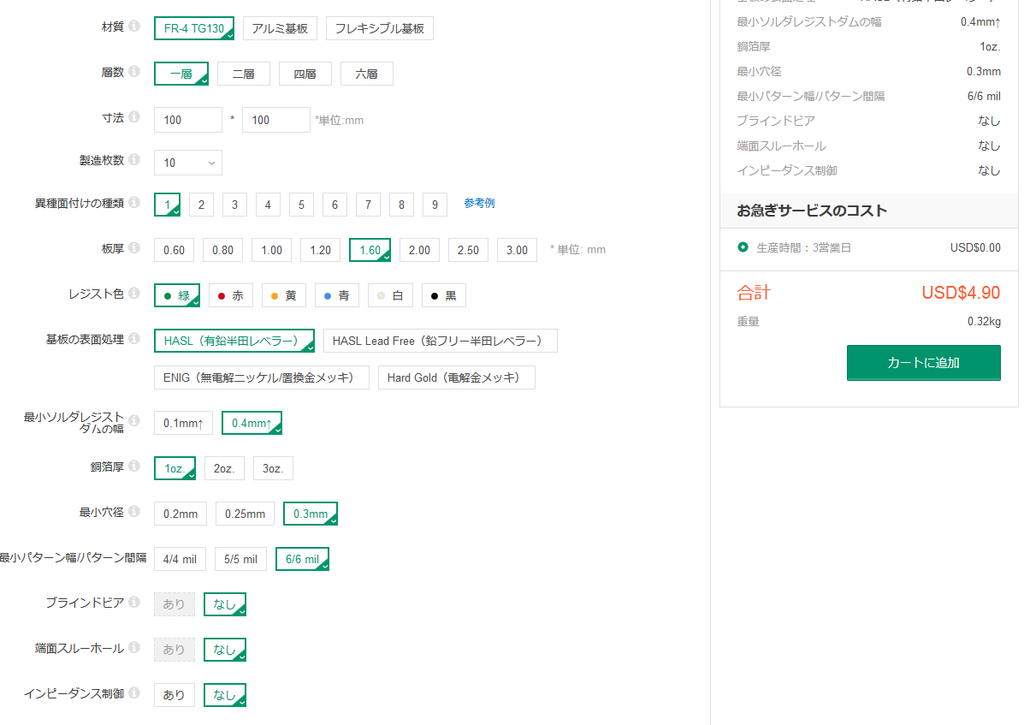The image size is (1024, 725).
Task: Click the info icon beside レジスト色
Action: click(137, 294)
